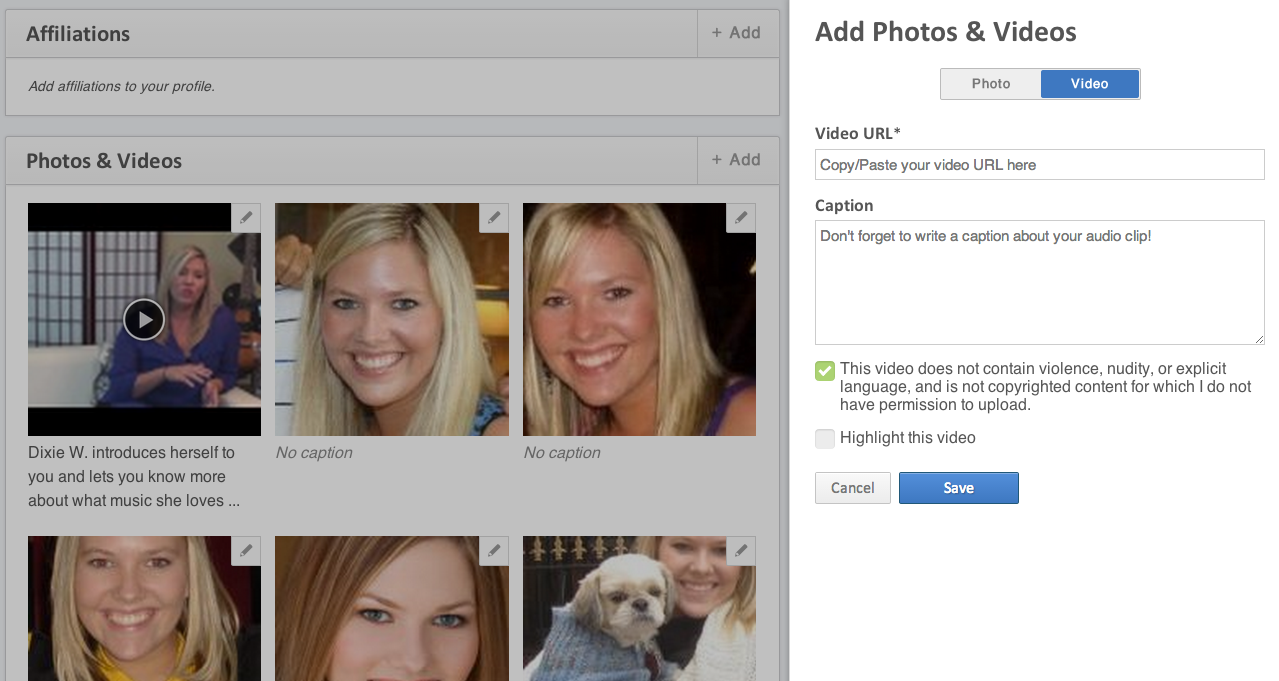Click the 'Add Photos & Videos' panel title
The image size is (1279, 681).
[x=946, y=32]
